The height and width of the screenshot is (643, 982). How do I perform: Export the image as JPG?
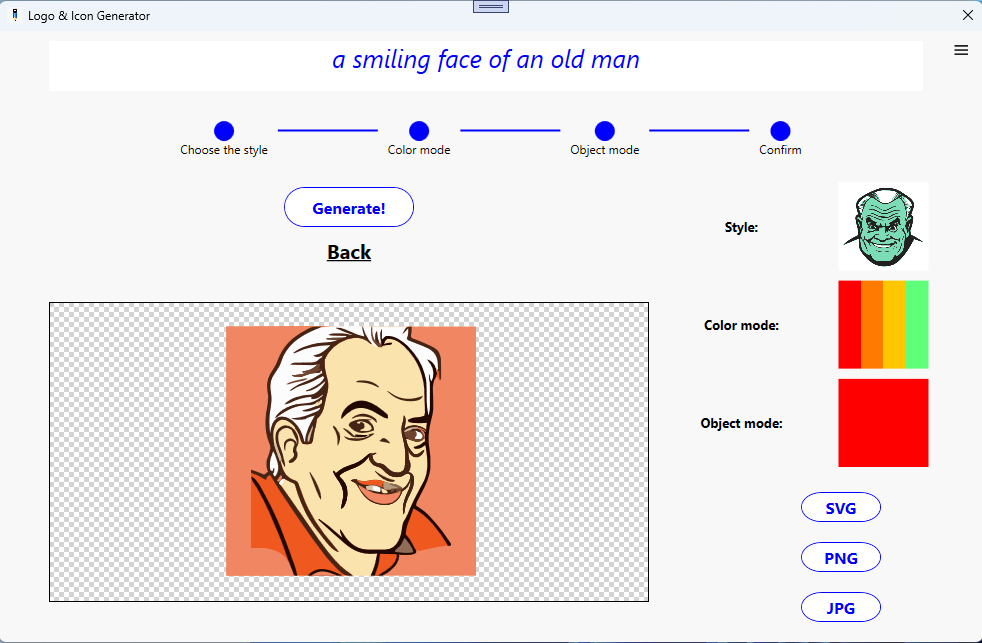coord(840,608)
